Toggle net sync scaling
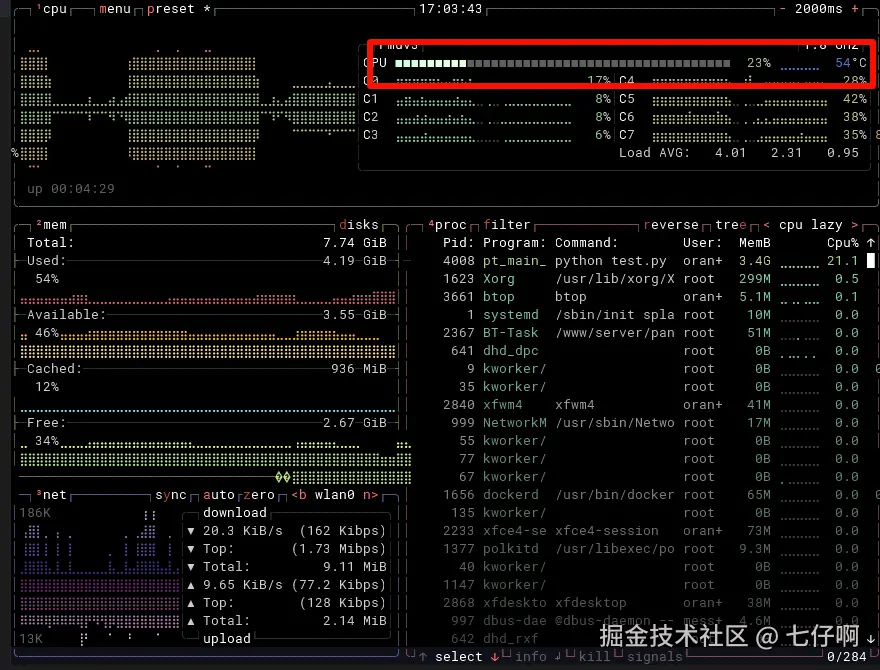 click(x=171, y=495)
